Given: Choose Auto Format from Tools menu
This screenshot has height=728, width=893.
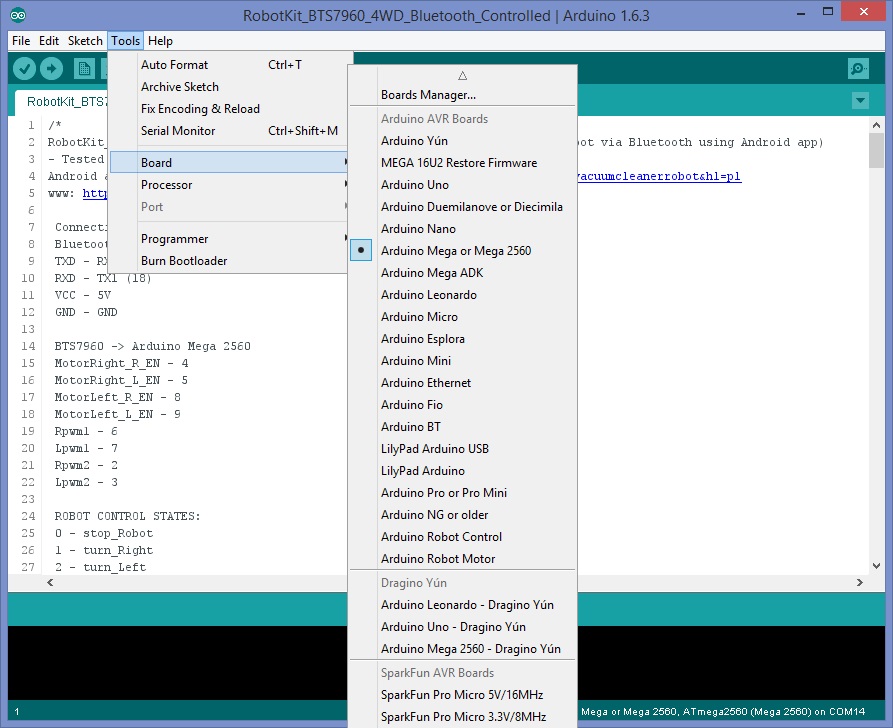Looking at the screenshot, I should click(228, 65).
